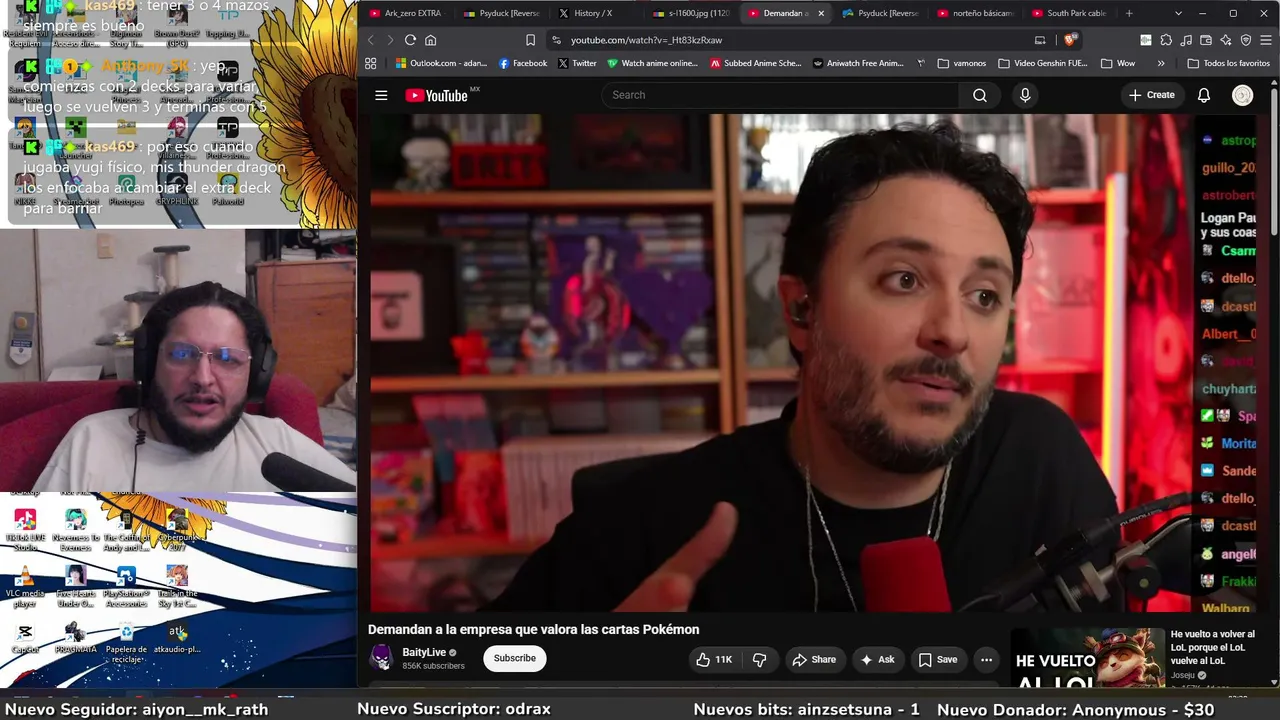Open the Todos los favoritos folder
Viewport: 1280px width, 720px height.
click(1228, 63)
